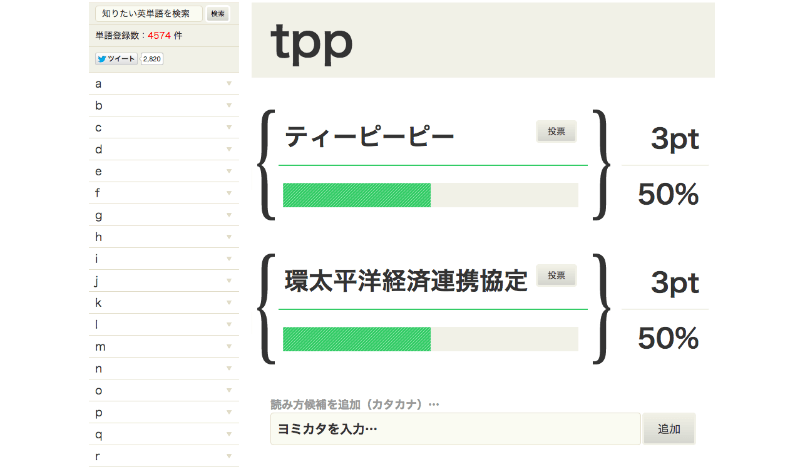Click the tweet count bubble 2,820
Screen dimensions: 800x474
click(152, 59)
